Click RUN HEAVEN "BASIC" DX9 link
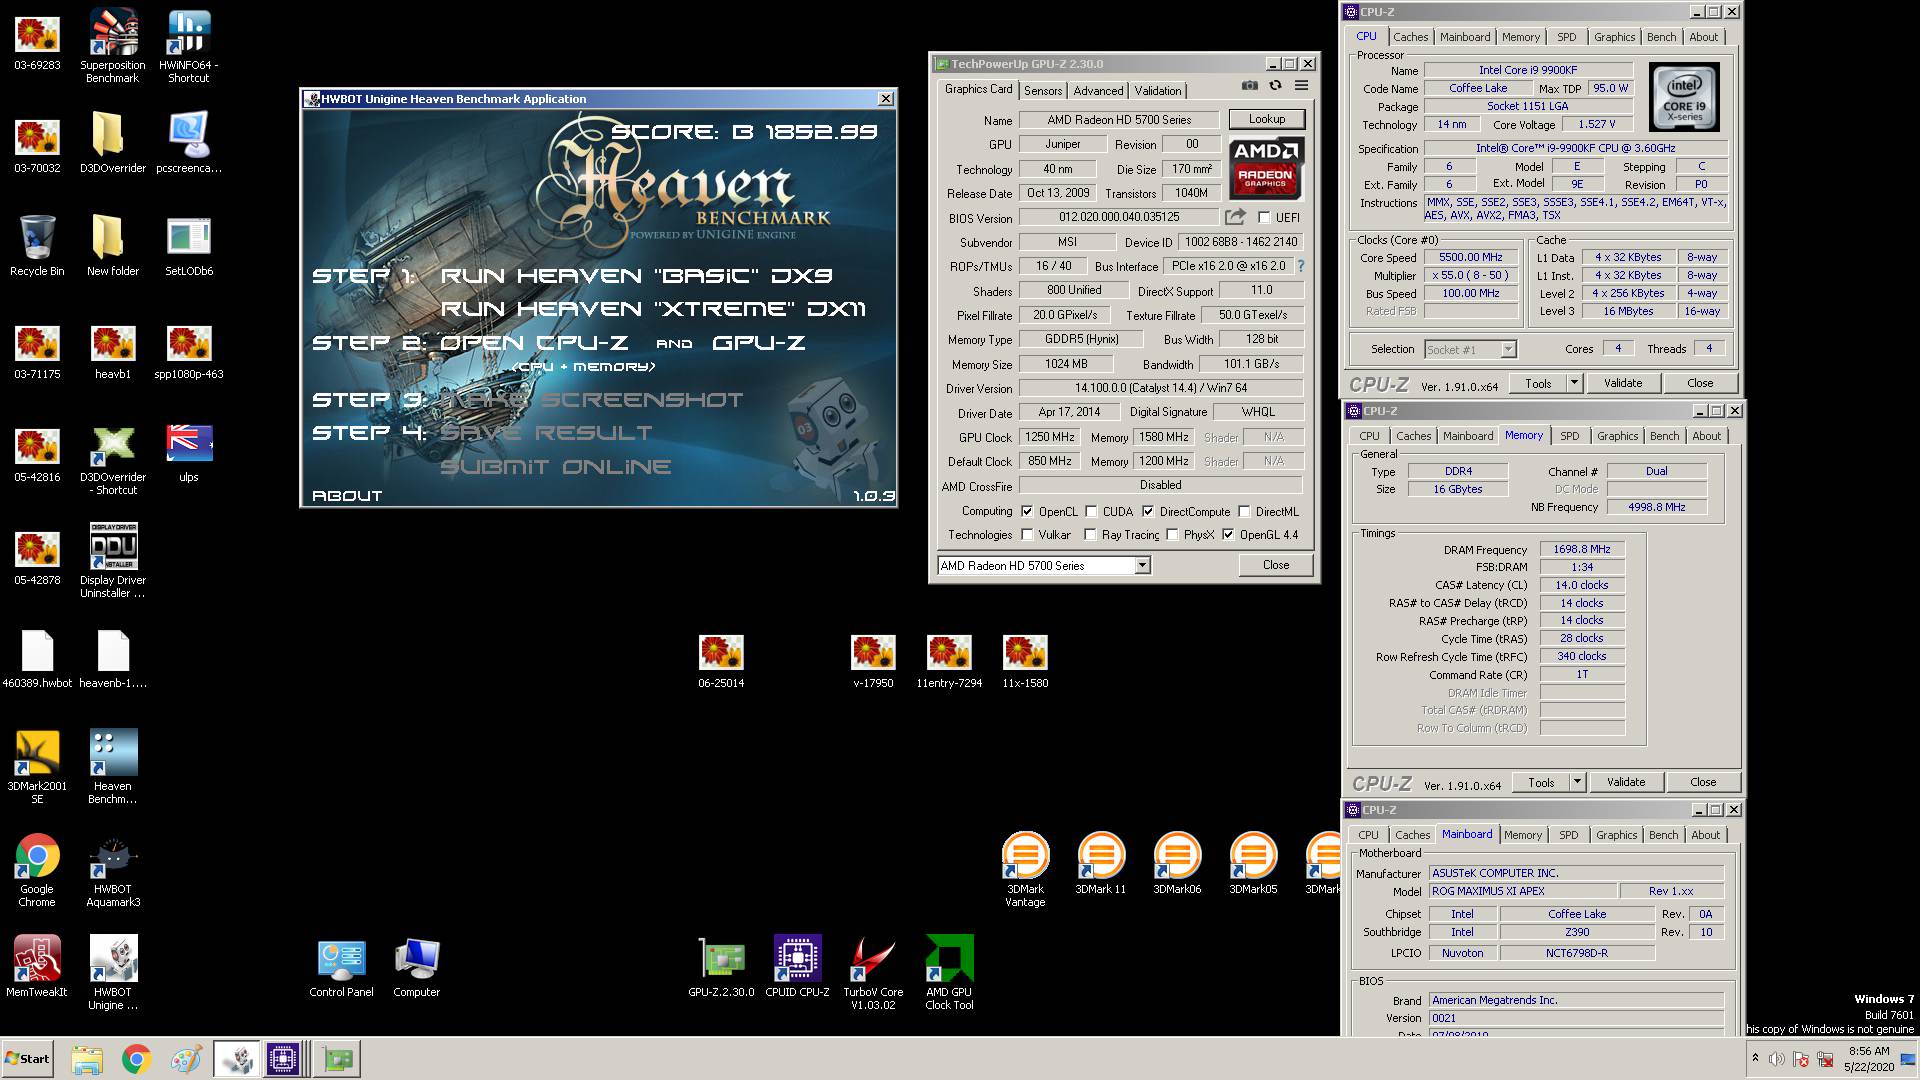The height and width of the screenshot is (1080, 1920). (636, 276)
